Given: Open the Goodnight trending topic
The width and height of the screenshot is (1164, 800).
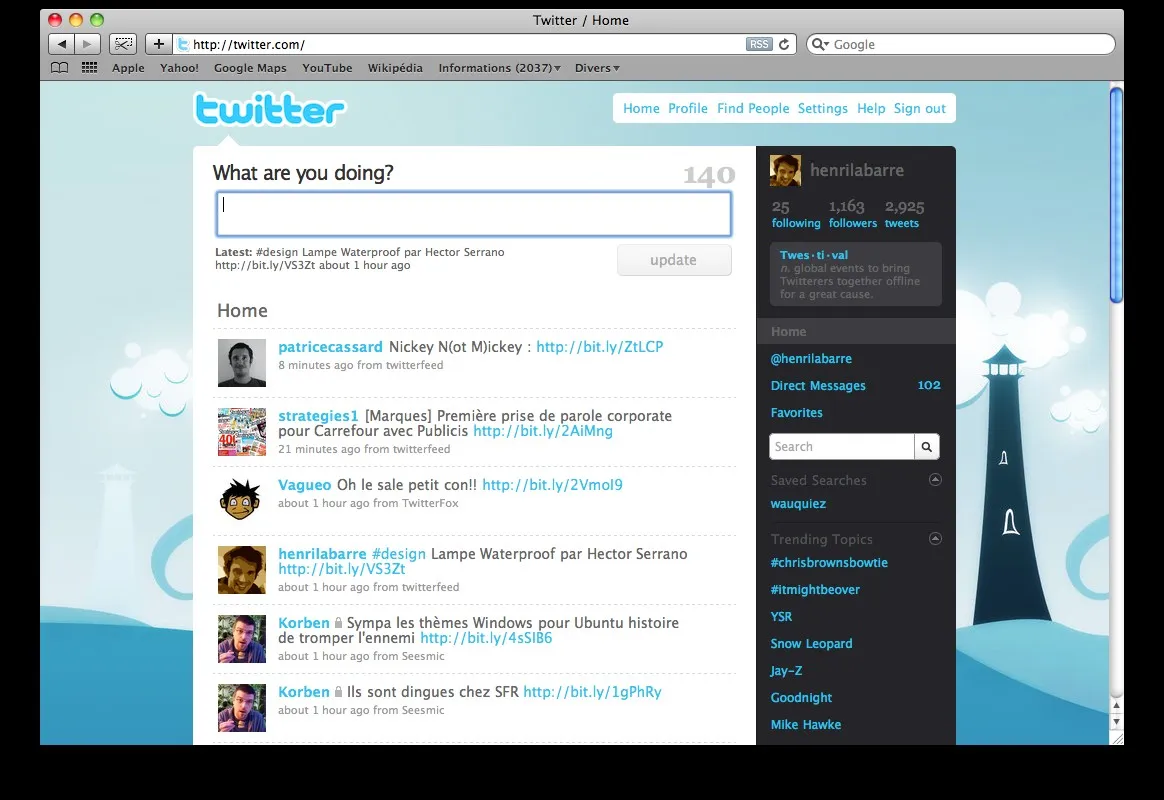Looking at the screenshot, I should [801, 698].
